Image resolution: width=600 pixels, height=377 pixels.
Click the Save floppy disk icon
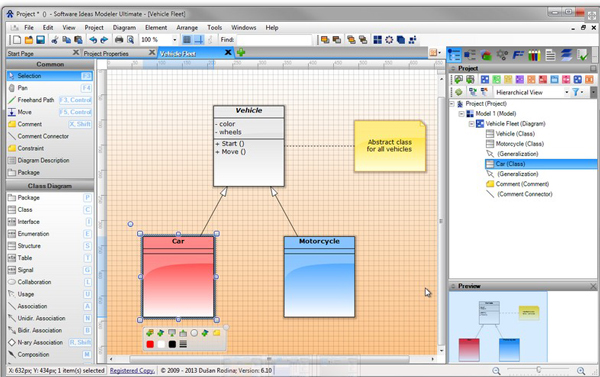pos(40,39)
